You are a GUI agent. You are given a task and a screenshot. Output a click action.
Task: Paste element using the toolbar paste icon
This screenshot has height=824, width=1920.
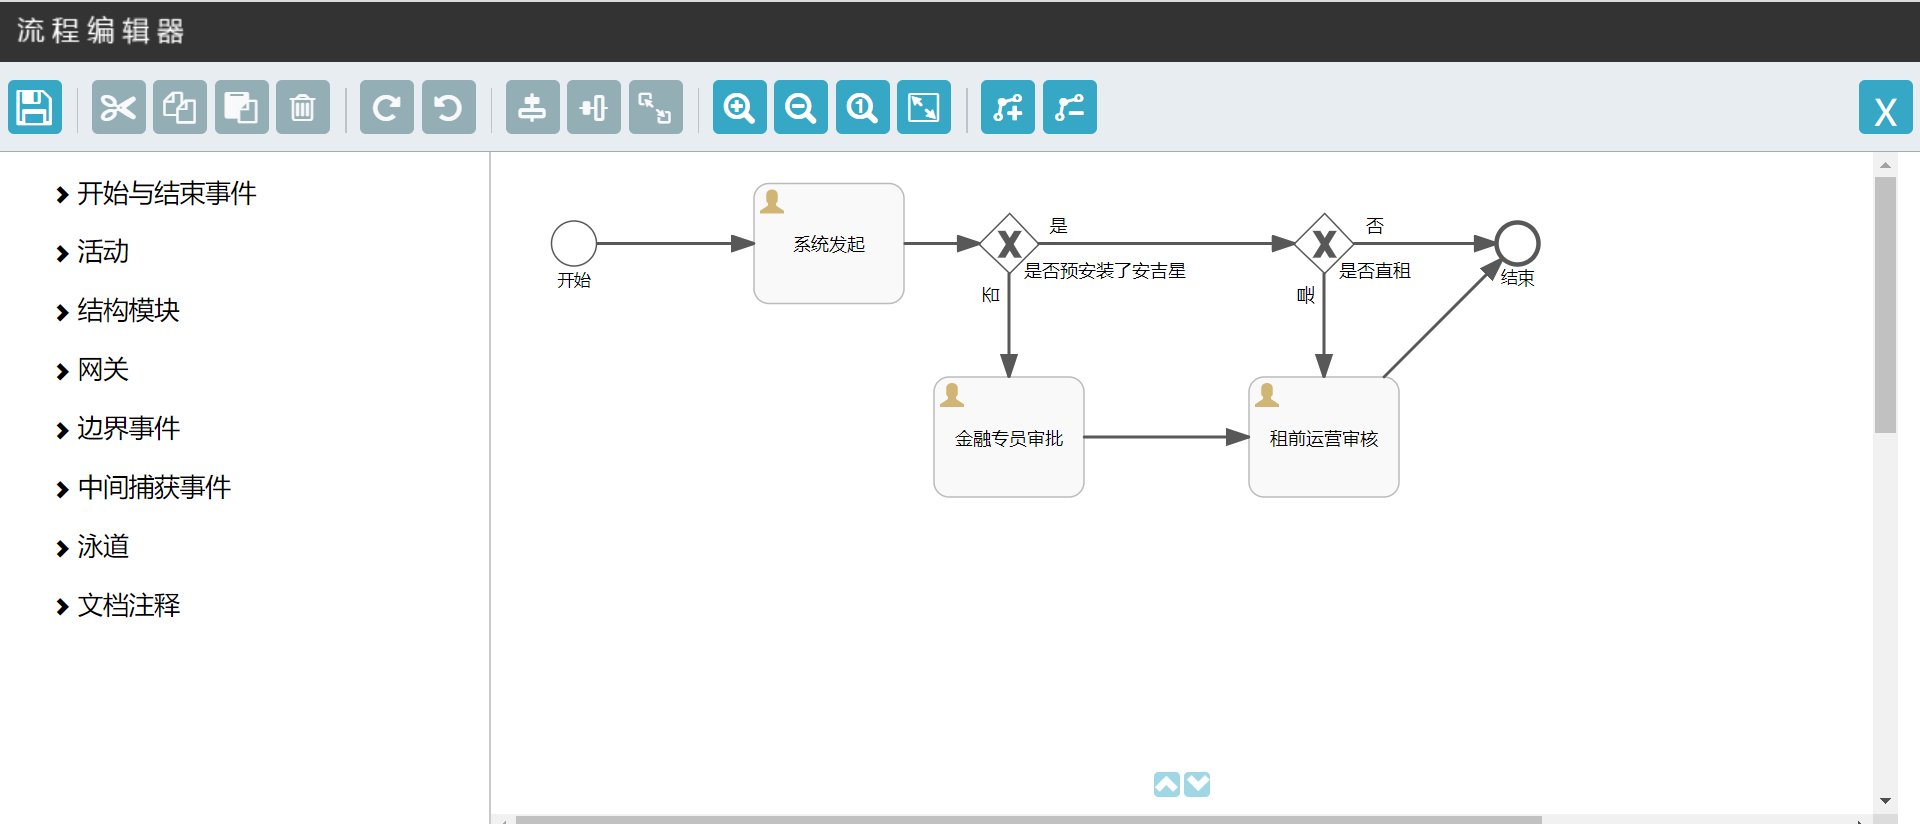click(241, 107)
